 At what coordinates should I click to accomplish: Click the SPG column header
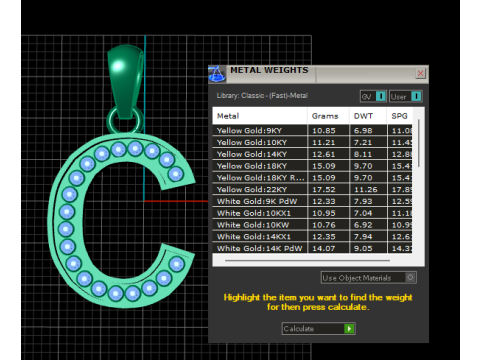400,116
